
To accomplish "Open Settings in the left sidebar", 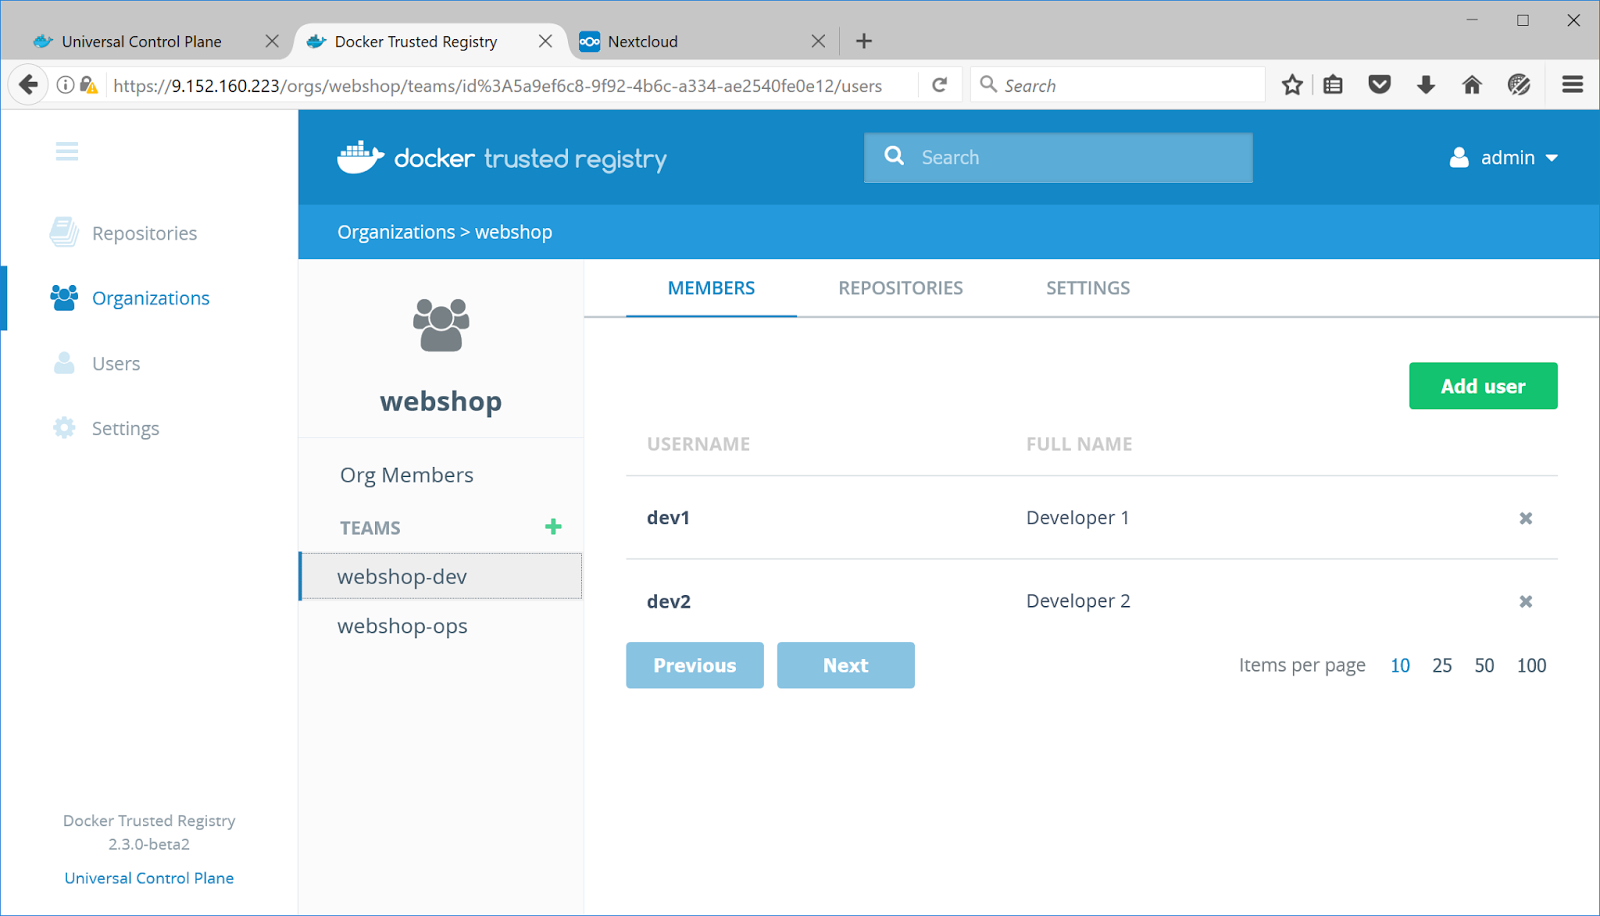I will click(x=126, y=429).
